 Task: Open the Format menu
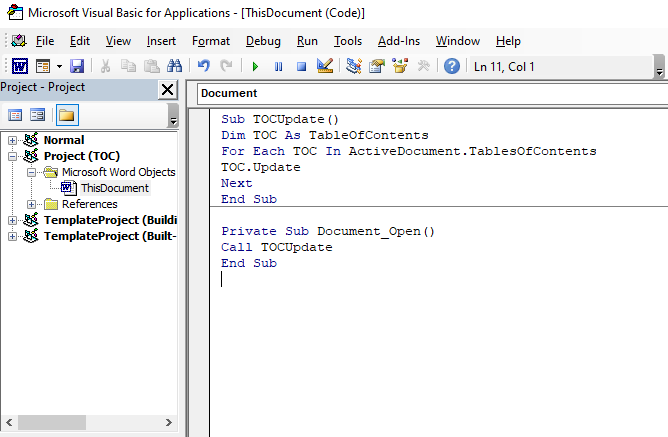coord(211,41)
